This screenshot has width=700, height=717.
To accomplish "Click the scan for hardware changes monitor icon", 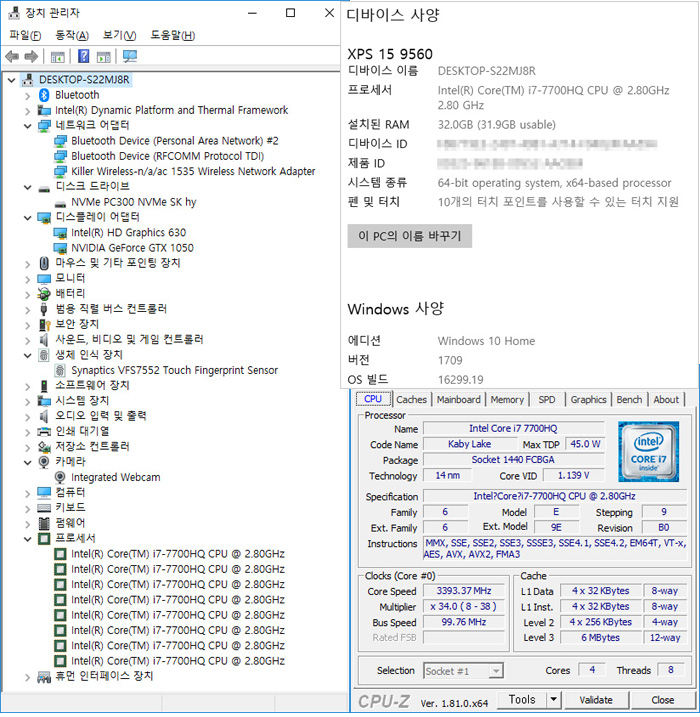I will pyautogui.click(x=130, y=56).
